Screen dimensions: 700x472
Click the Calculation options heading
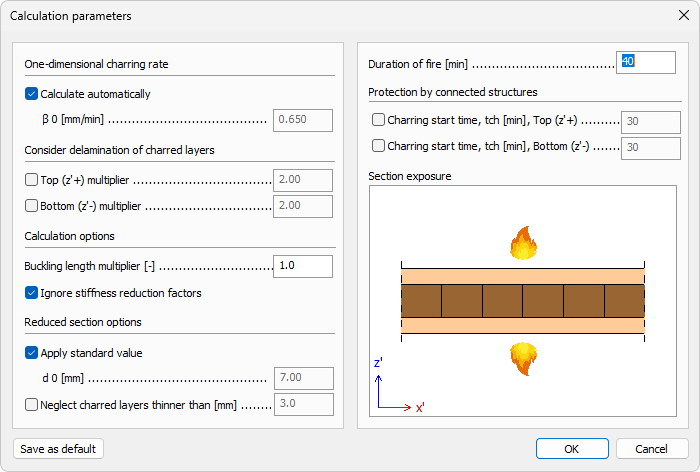point(69,236)
